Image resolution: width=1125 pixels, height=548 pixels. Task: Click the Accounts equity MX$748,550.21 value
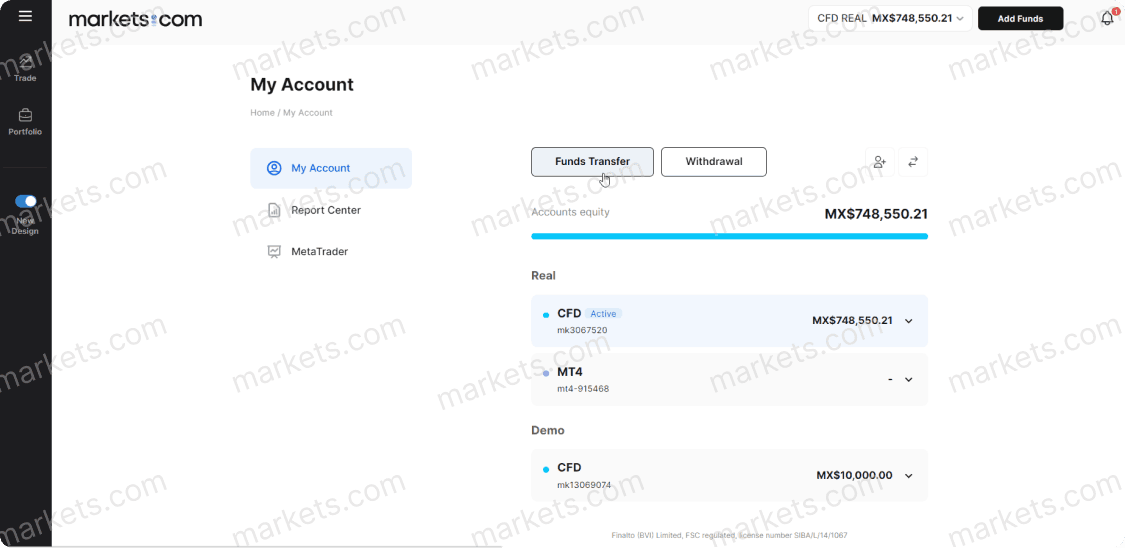(x=876, y=214)
